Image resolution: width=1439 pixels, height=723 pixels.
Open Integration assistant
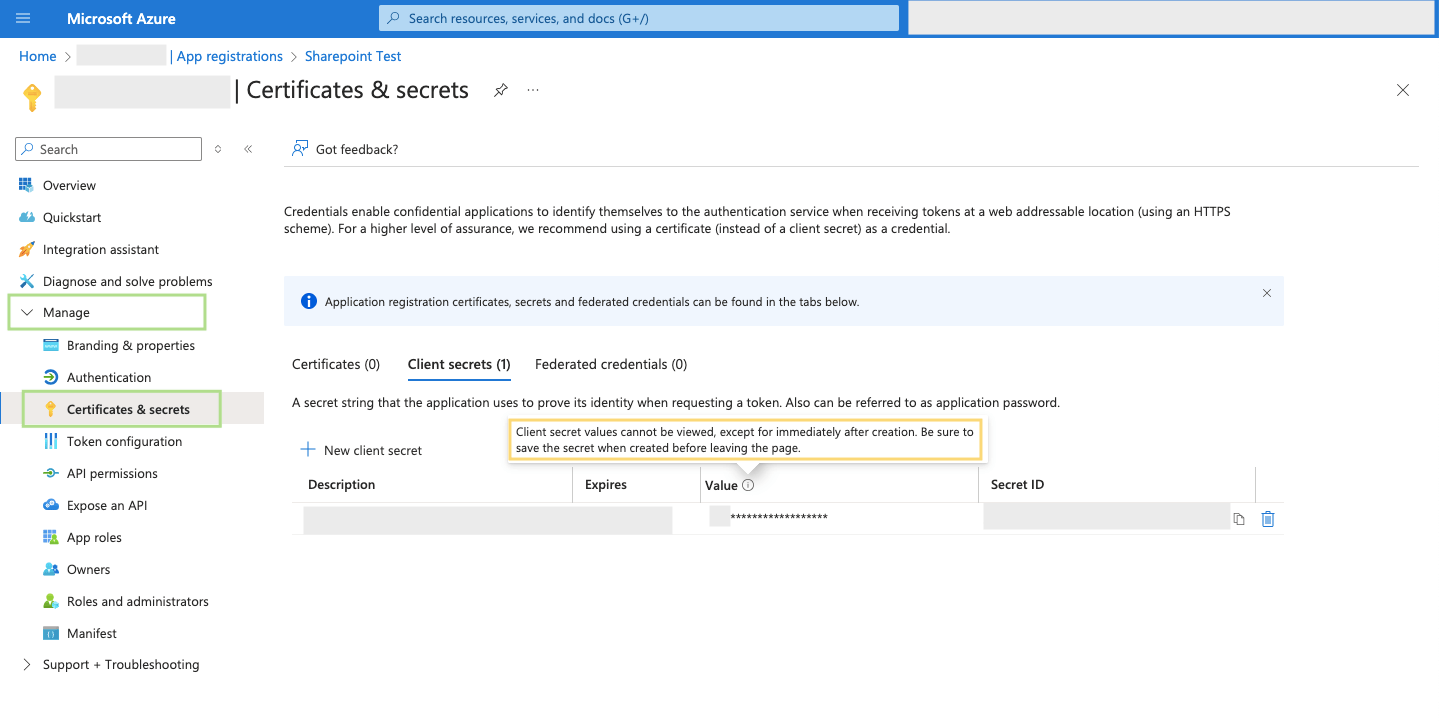coord(101,249)
